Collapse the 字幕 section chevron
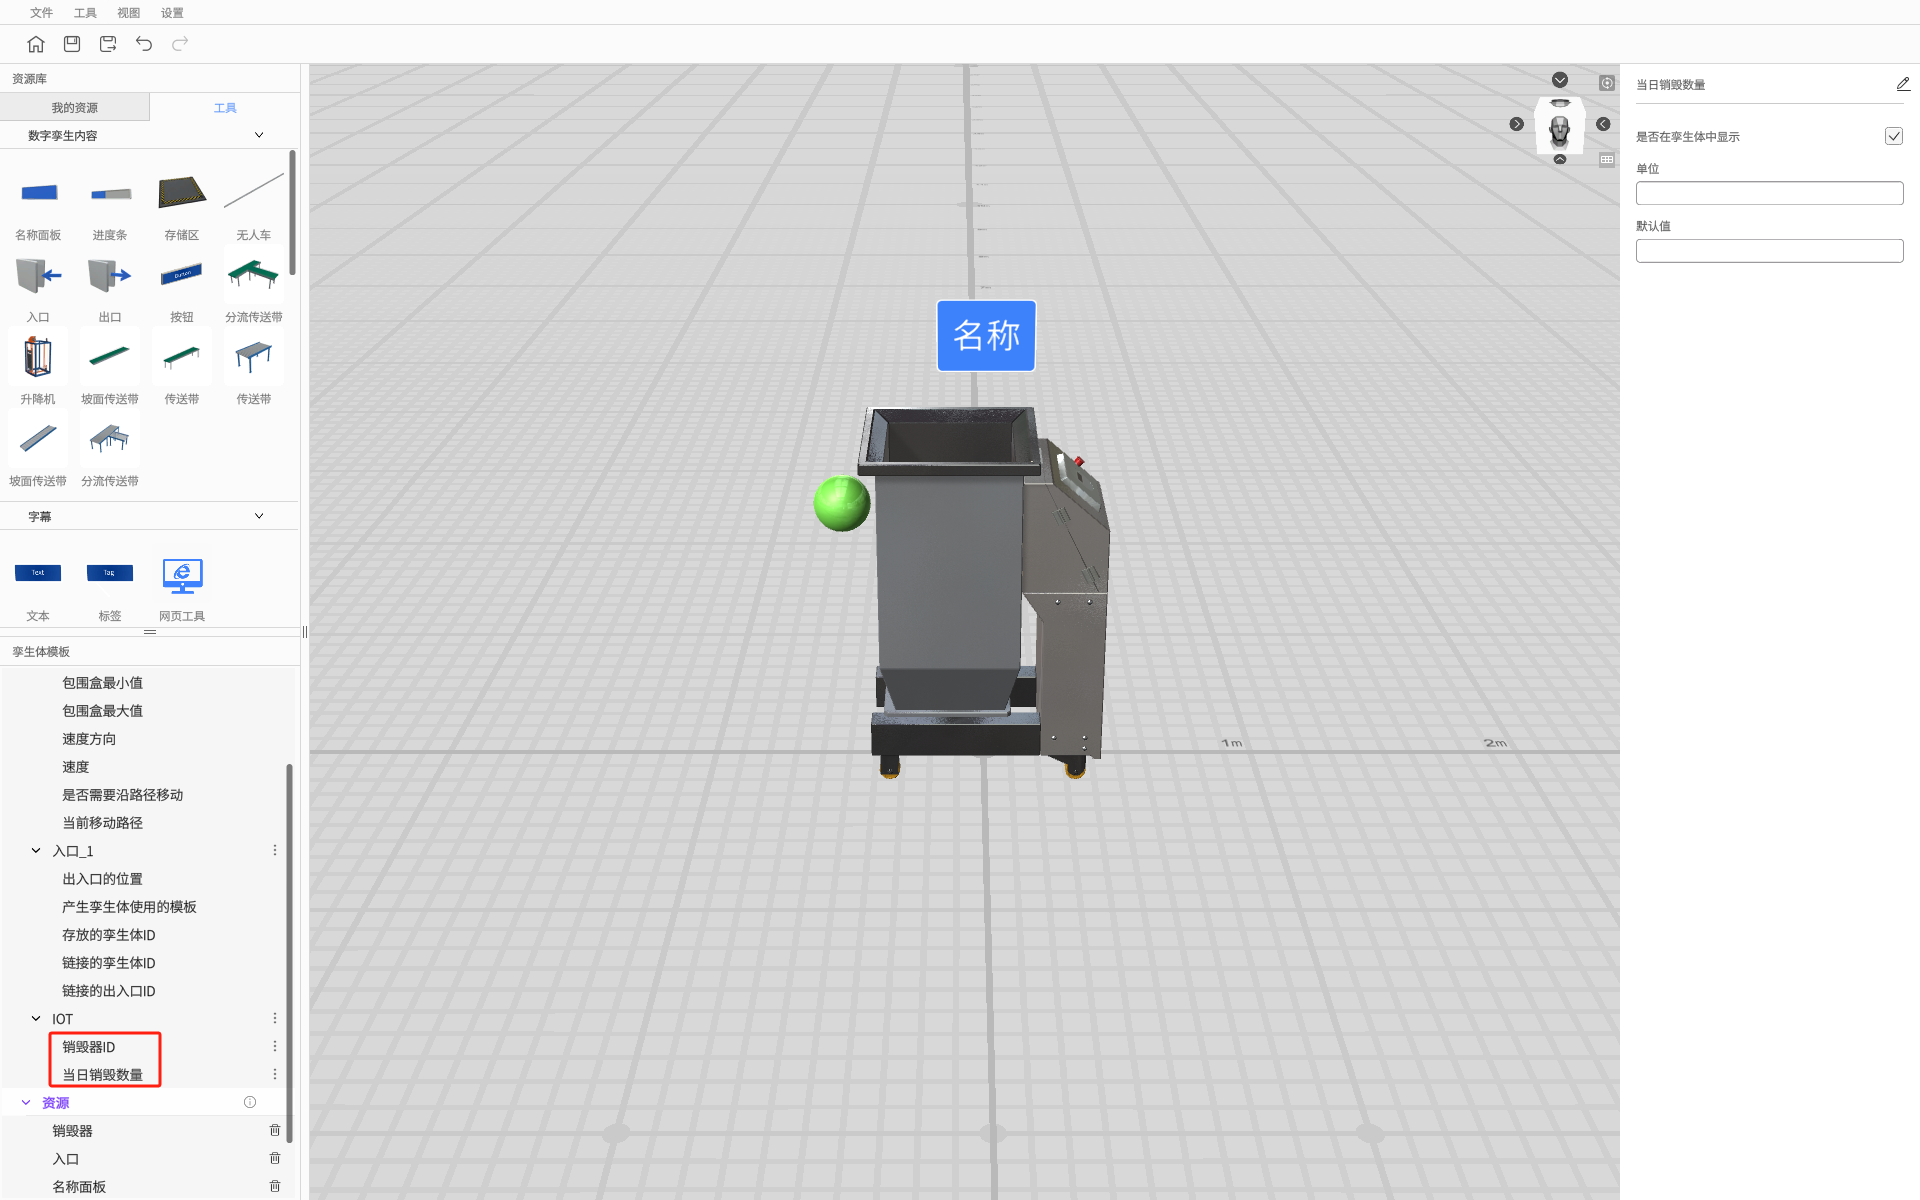The height and width of the screenshot is (1200, 1920). (x=259, y=516)
